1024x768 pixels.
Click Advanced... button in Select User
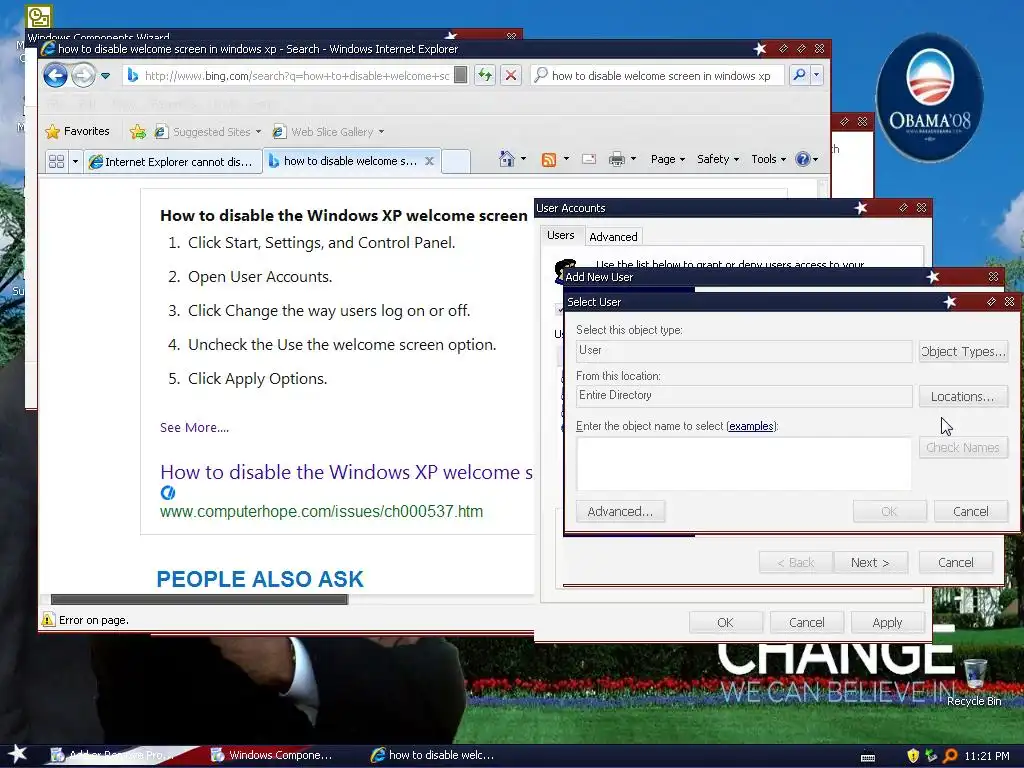click(x=620, y=511)
